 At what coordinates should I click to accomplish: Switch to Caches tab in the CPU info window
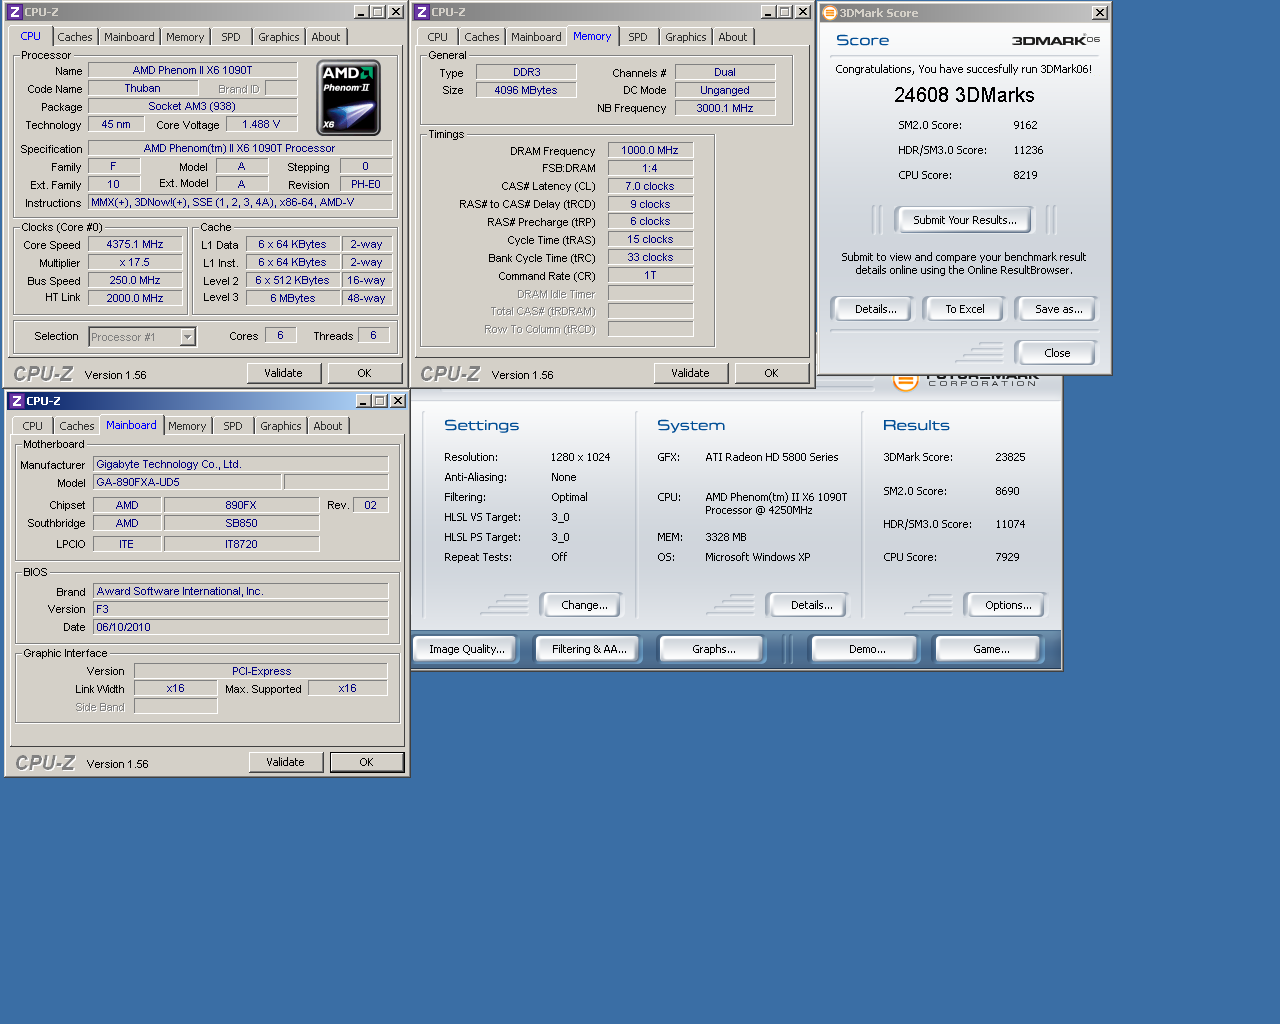pos(75,37)
